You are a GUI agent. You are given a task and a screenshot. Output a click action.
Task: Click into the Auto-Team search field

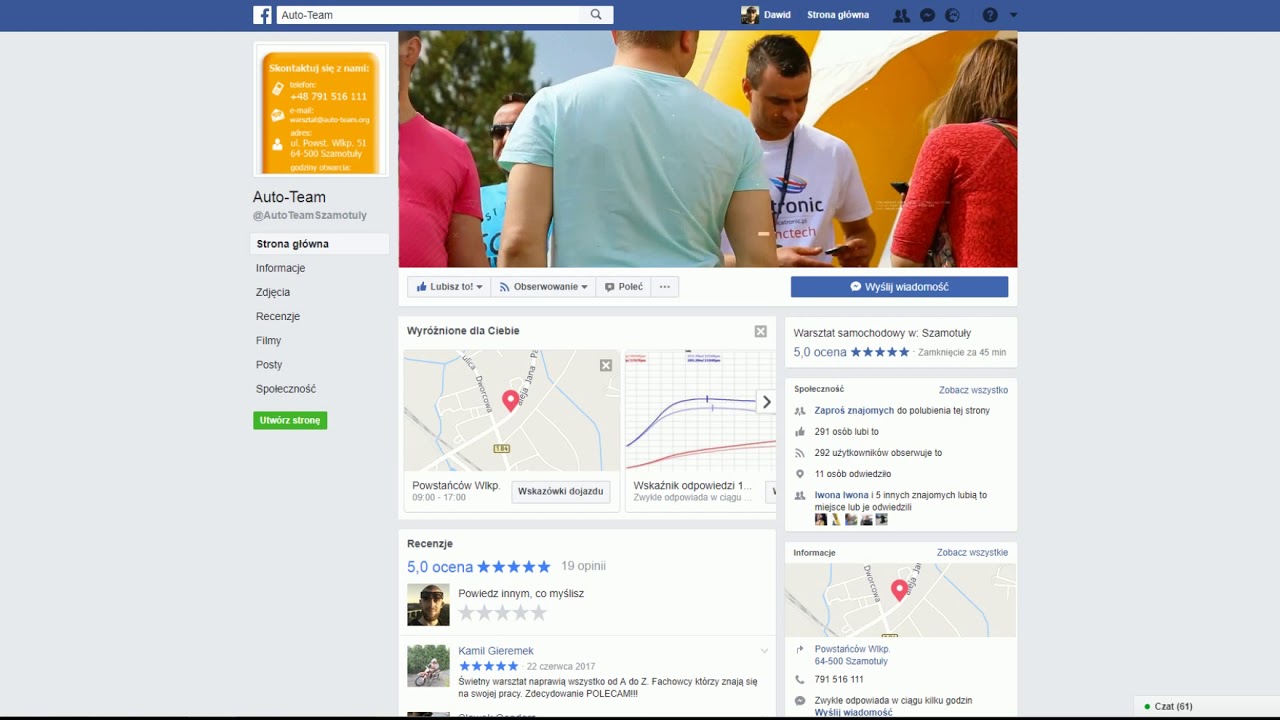428,15
